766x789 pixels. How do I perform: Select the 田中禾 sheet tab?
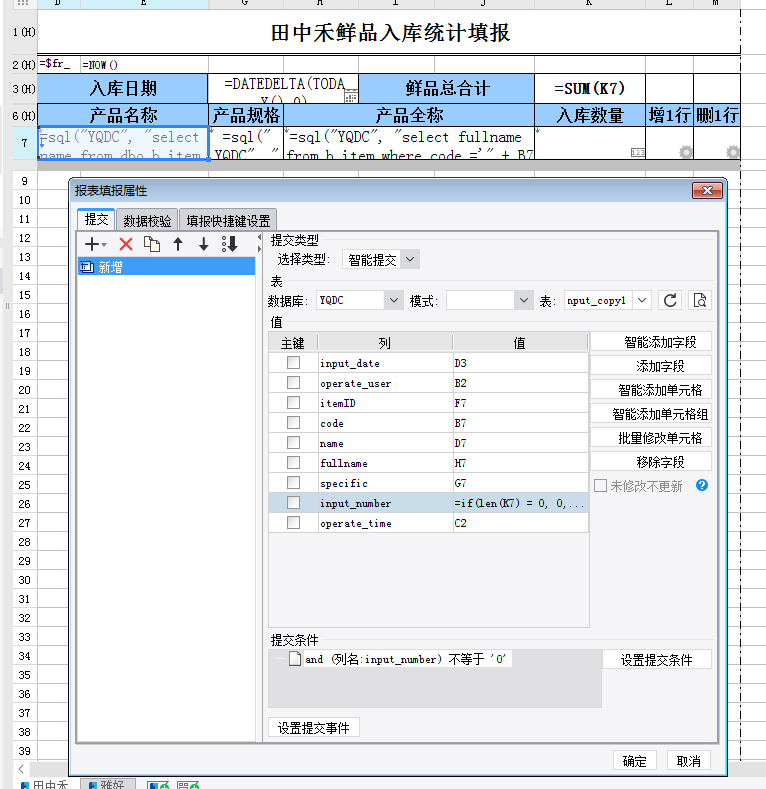pyautogui.click(x=45, y=784)
